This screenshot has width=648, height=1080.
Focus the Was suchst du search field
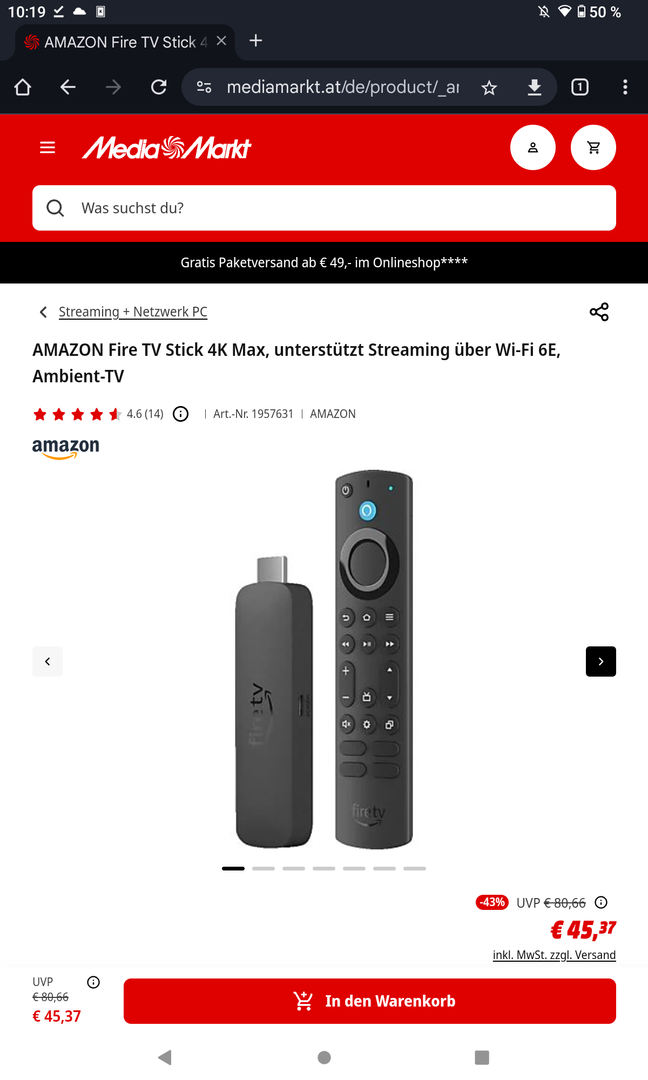coord(324,208)
